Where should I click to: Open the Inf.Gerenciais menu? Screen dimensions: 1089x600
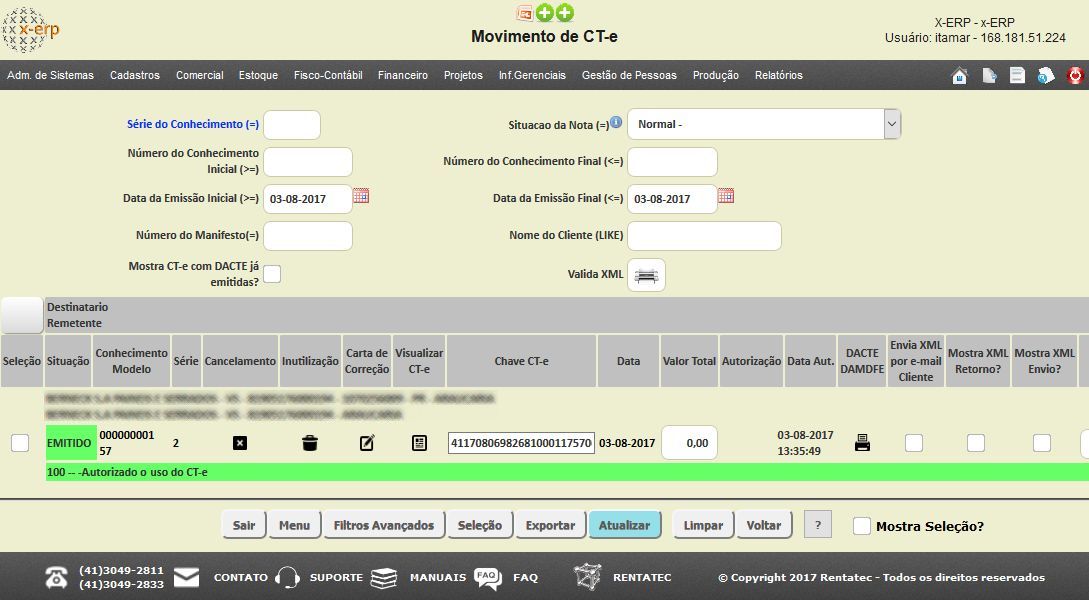click(532, 75)
